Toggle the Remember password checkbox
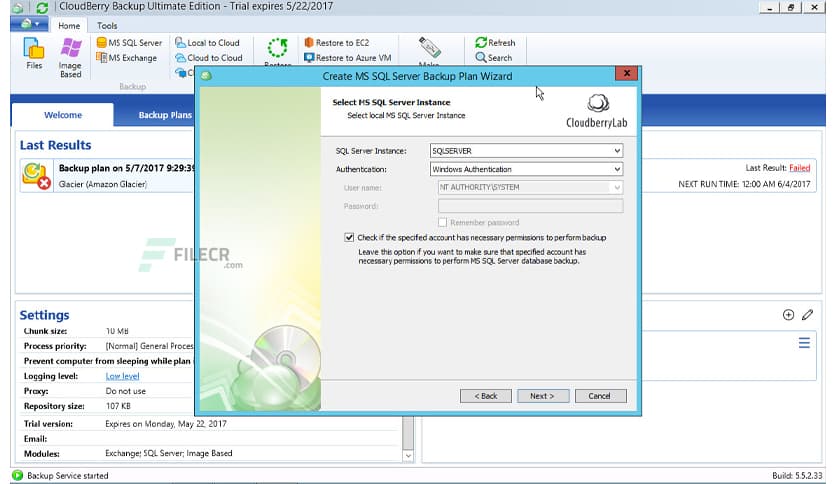The width and height of the screenshot is (836, 484). [x=443, y=222]
